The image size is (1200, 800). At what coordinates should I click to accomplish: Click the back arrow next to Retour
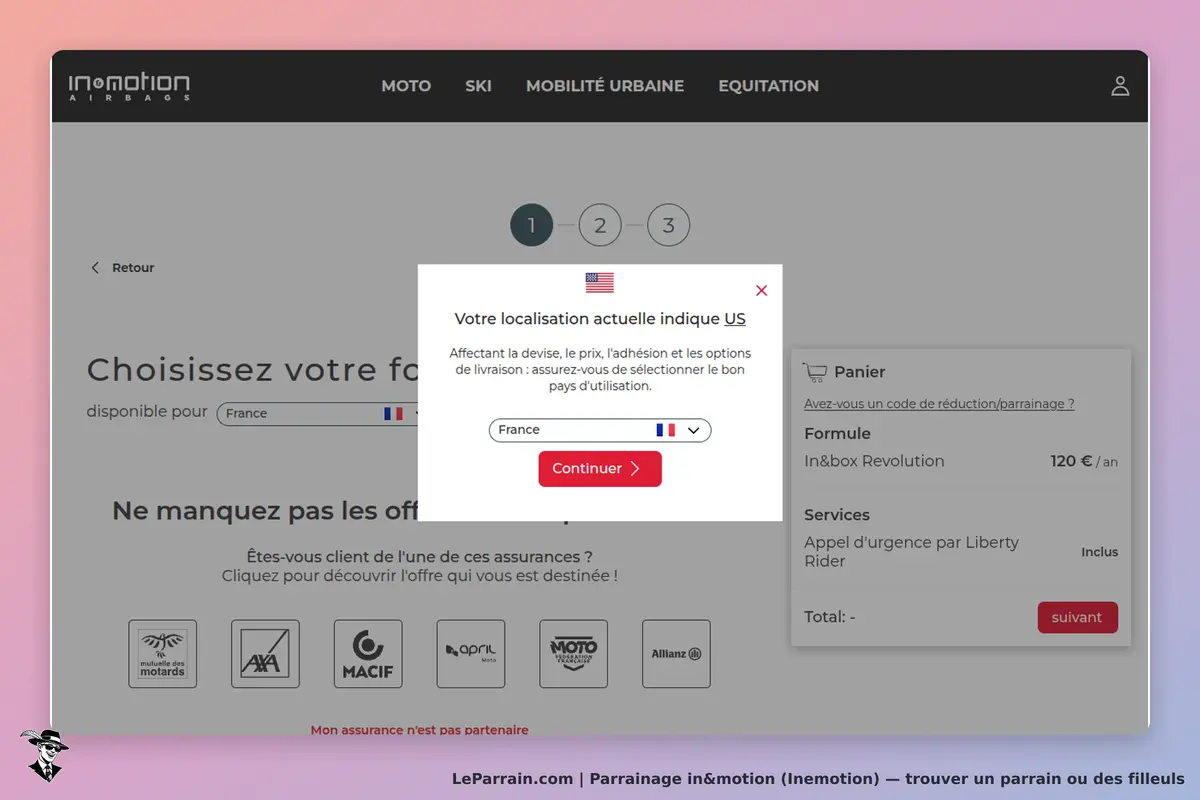[x=95, y=268]
